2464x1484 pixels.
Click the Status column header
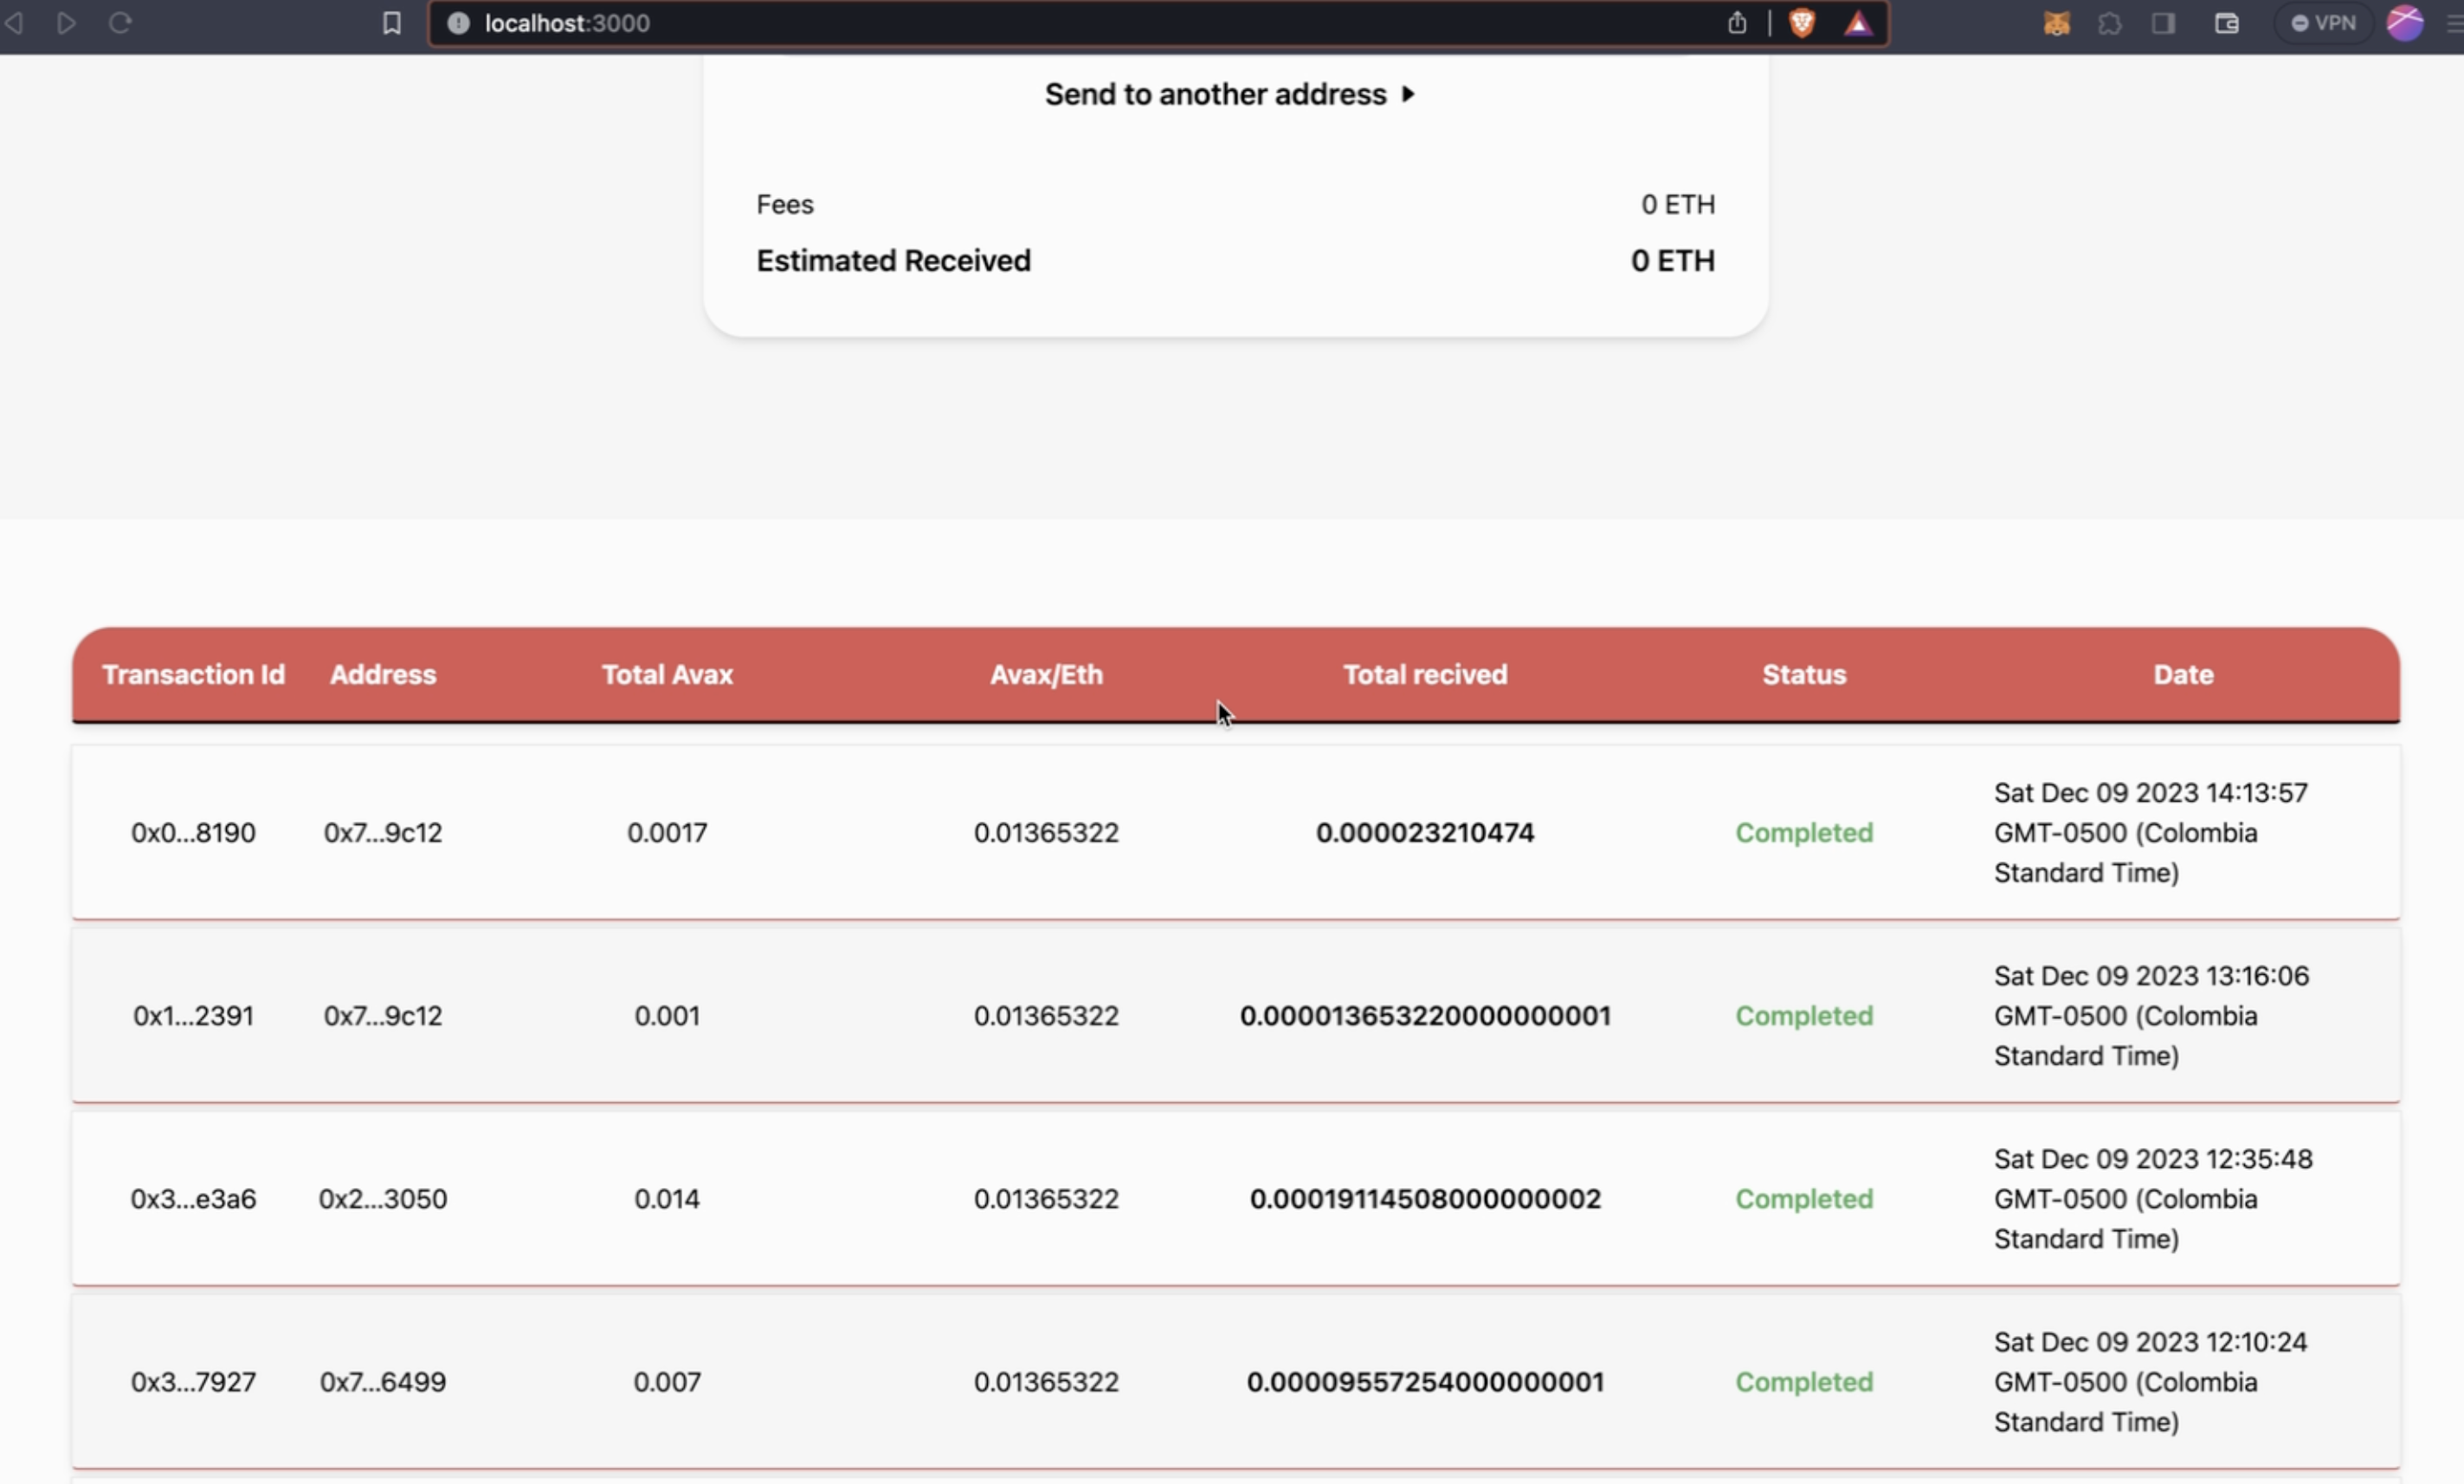pyautogui.click(x=1804, y=675)
